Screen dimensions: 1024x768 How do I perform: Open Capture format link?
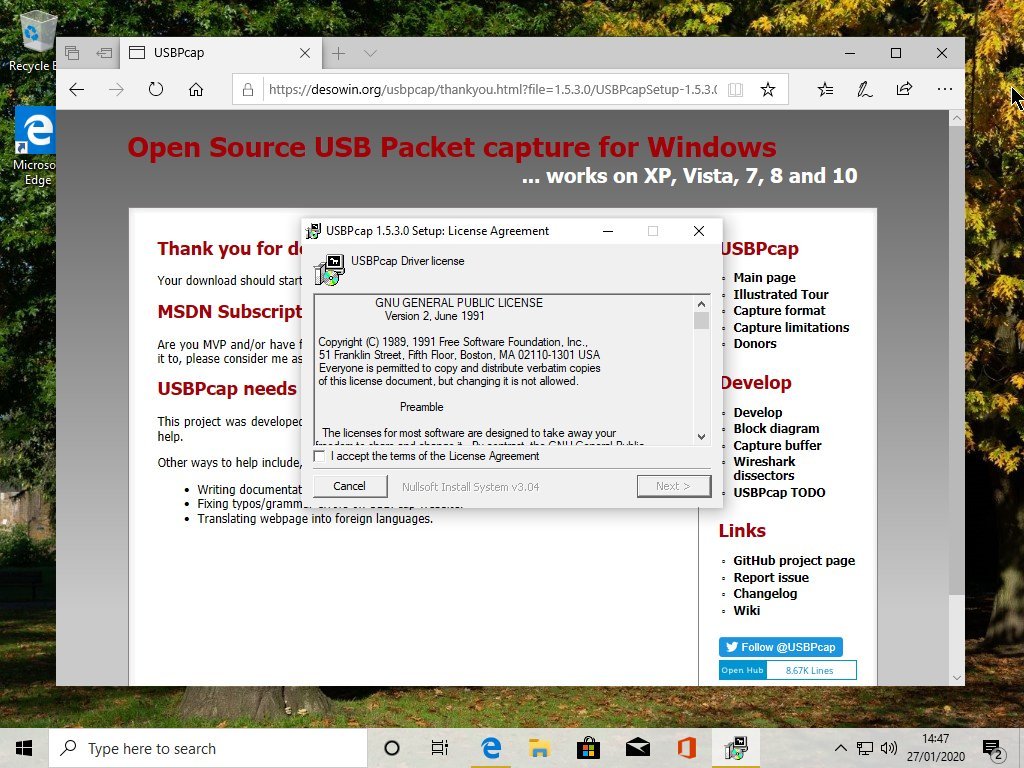[x=779, y=310]
